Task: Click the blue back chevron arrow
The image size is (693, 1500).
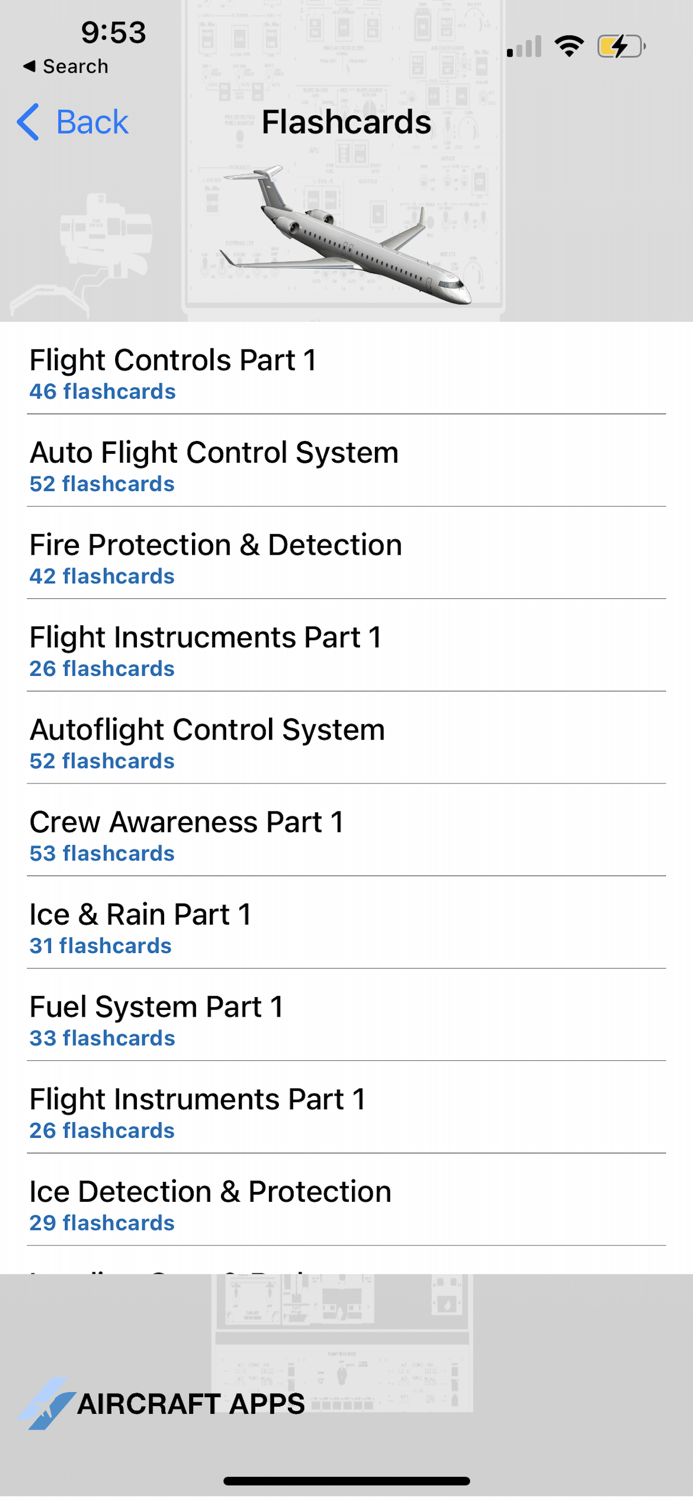Action: pos(27,121)
